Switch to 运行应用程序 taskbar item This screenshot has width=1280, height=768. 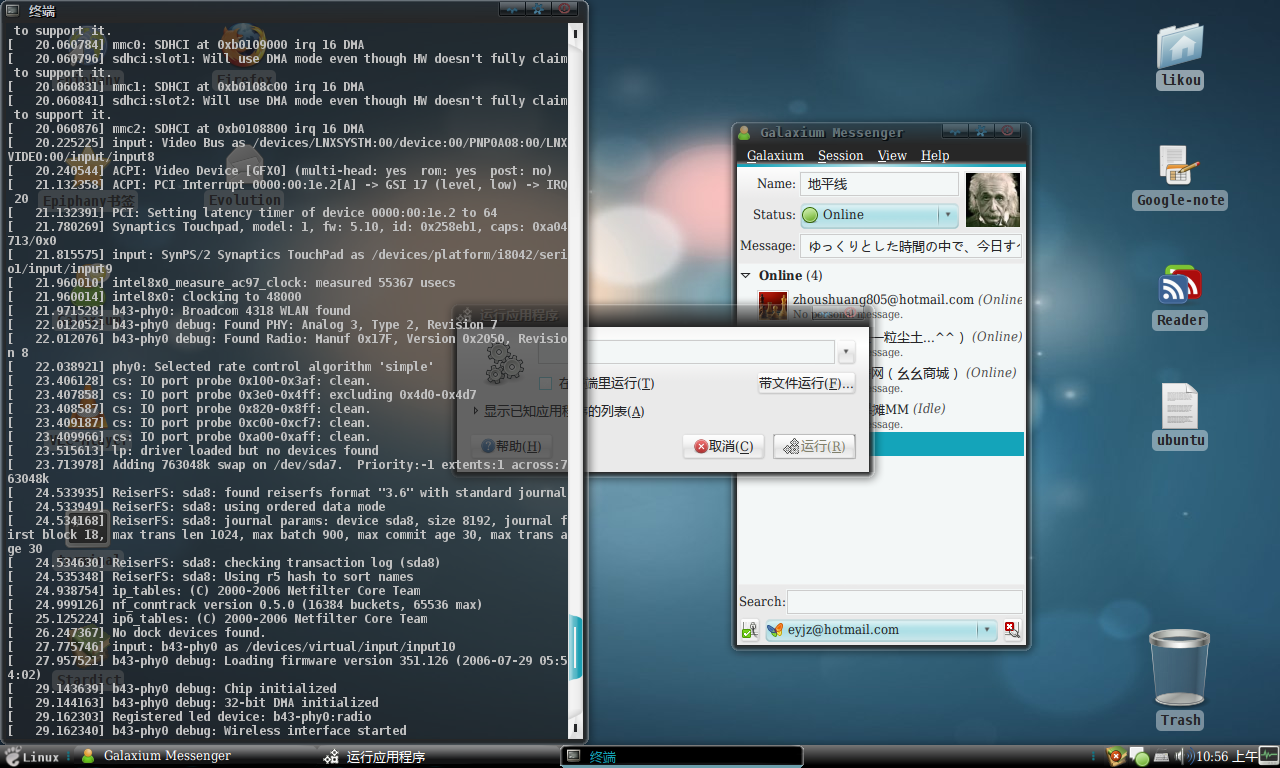pyautogui.click(x=438, y=757)
